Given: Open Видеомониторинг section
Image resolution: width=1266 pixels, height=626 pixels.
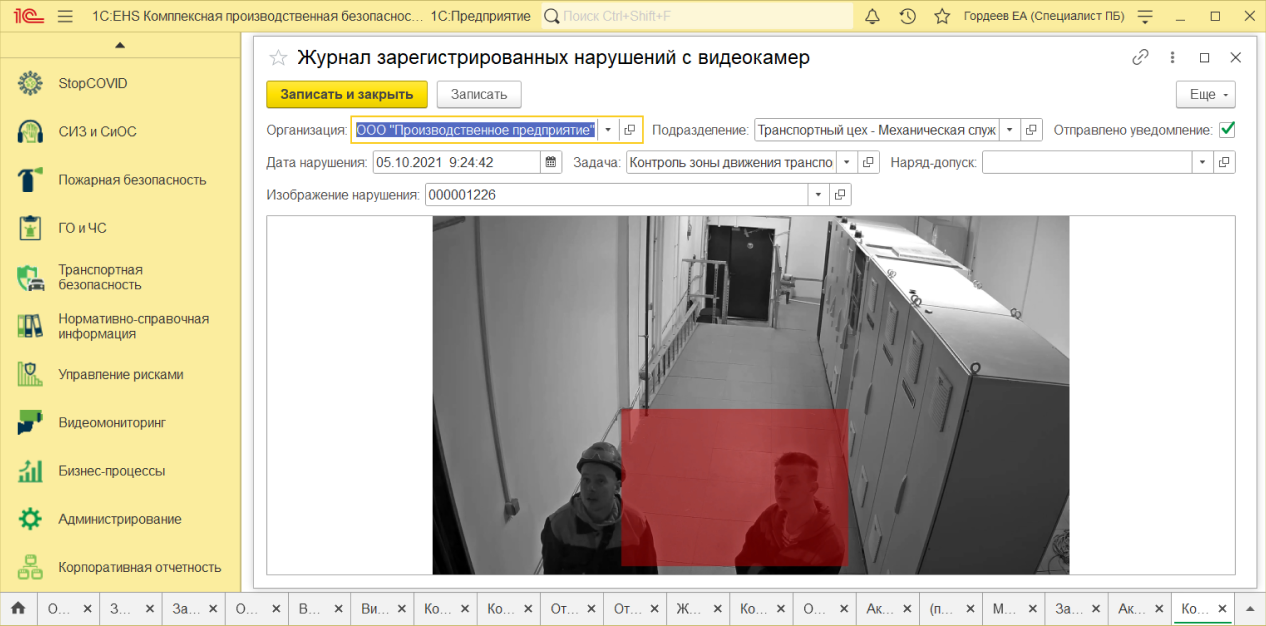Looking at the screenshot, I should coord(111,423).
